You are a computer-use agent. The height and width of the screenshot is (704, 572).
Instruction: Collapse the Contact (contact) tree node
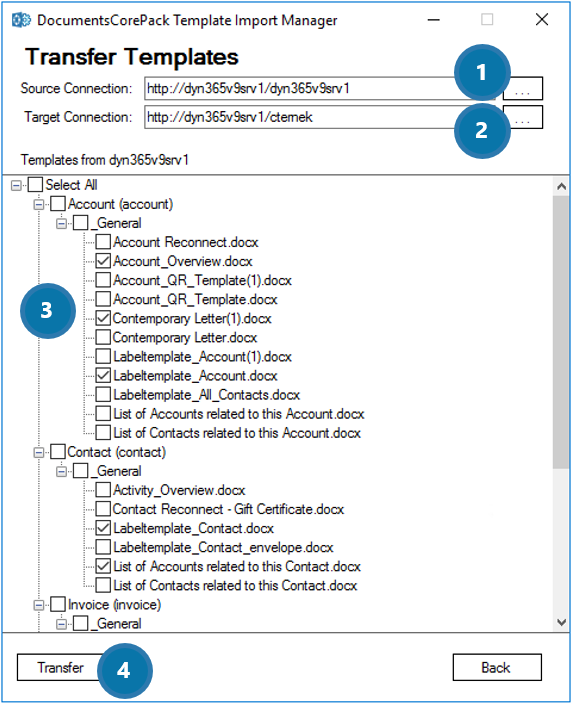click(39, 452)
